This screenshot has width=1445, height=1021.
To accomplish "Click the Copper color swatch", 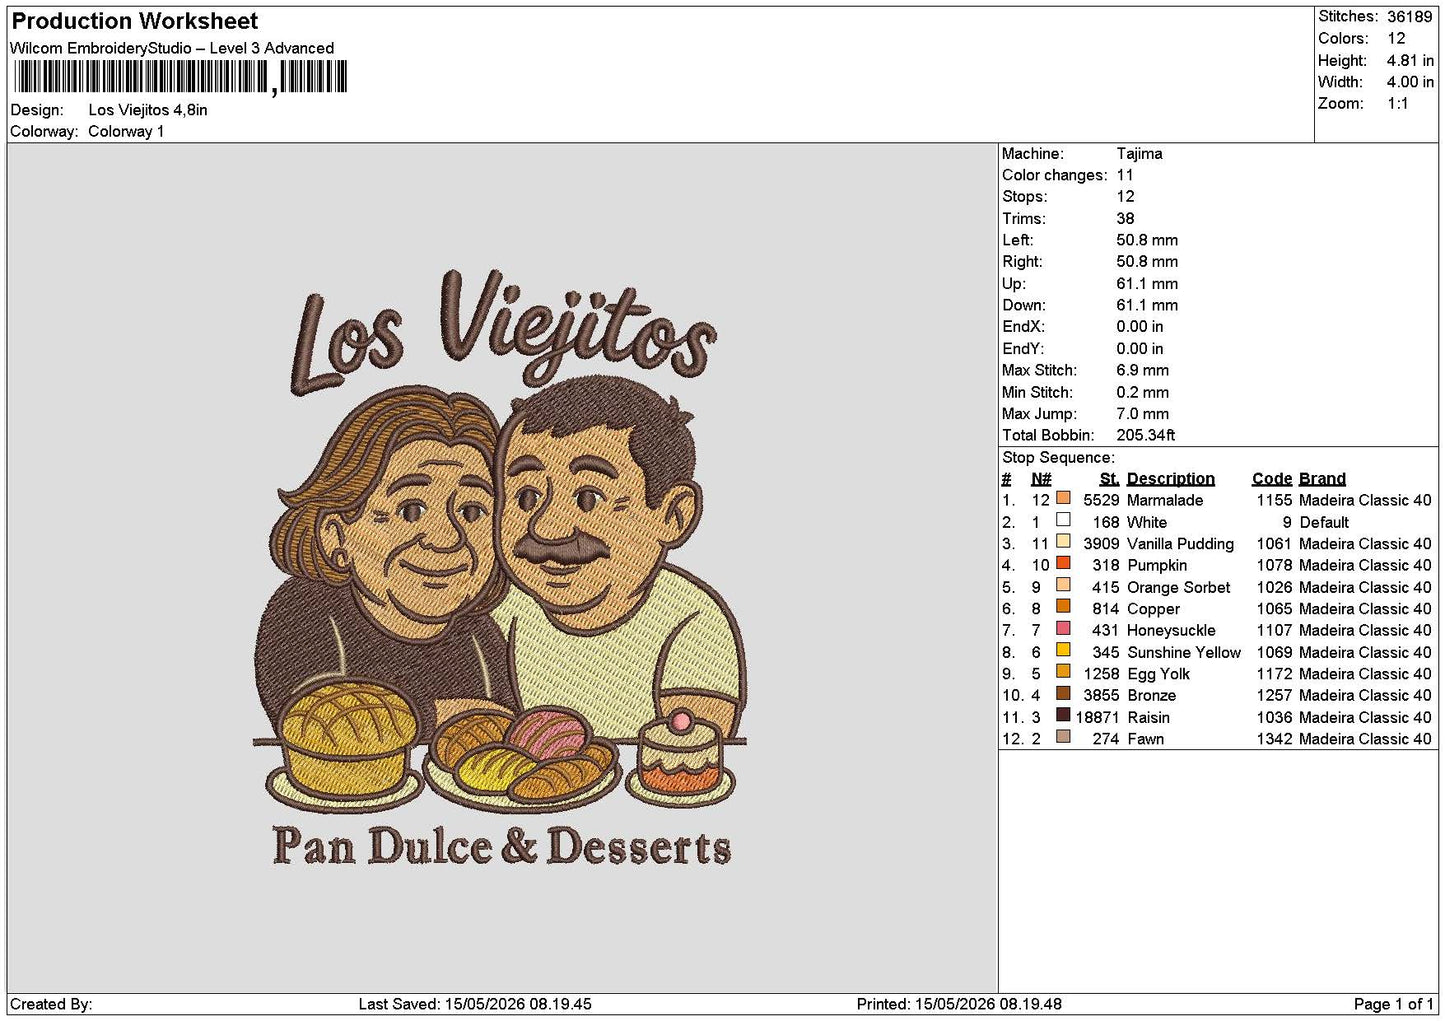I will click(x=1063, y=607).
